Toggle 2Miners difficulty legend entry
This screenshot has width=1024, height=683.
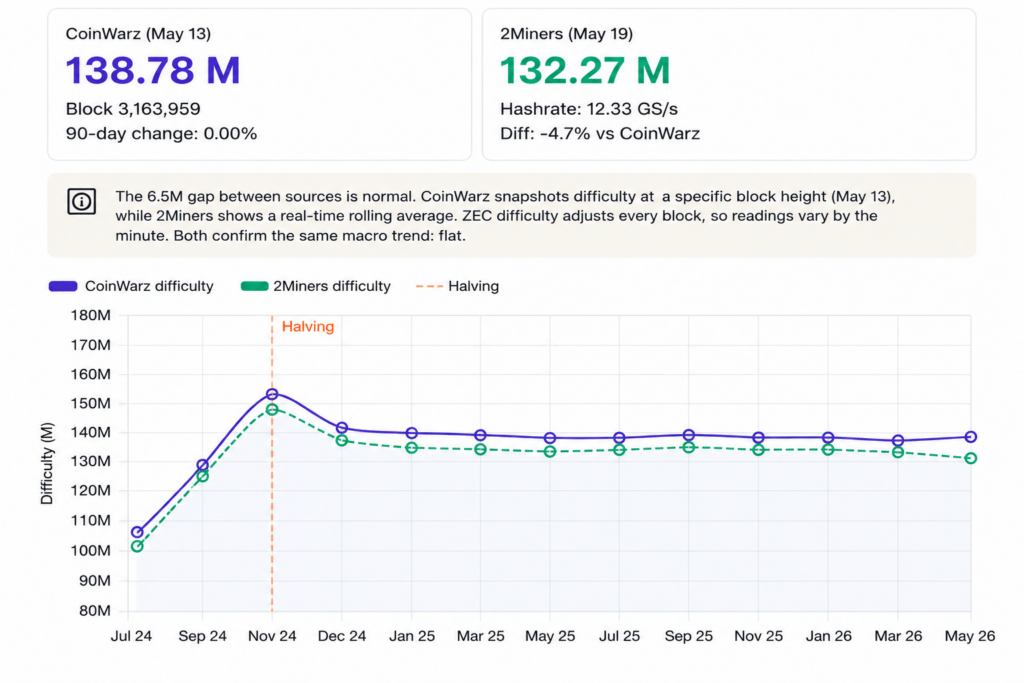pos(316,286)
